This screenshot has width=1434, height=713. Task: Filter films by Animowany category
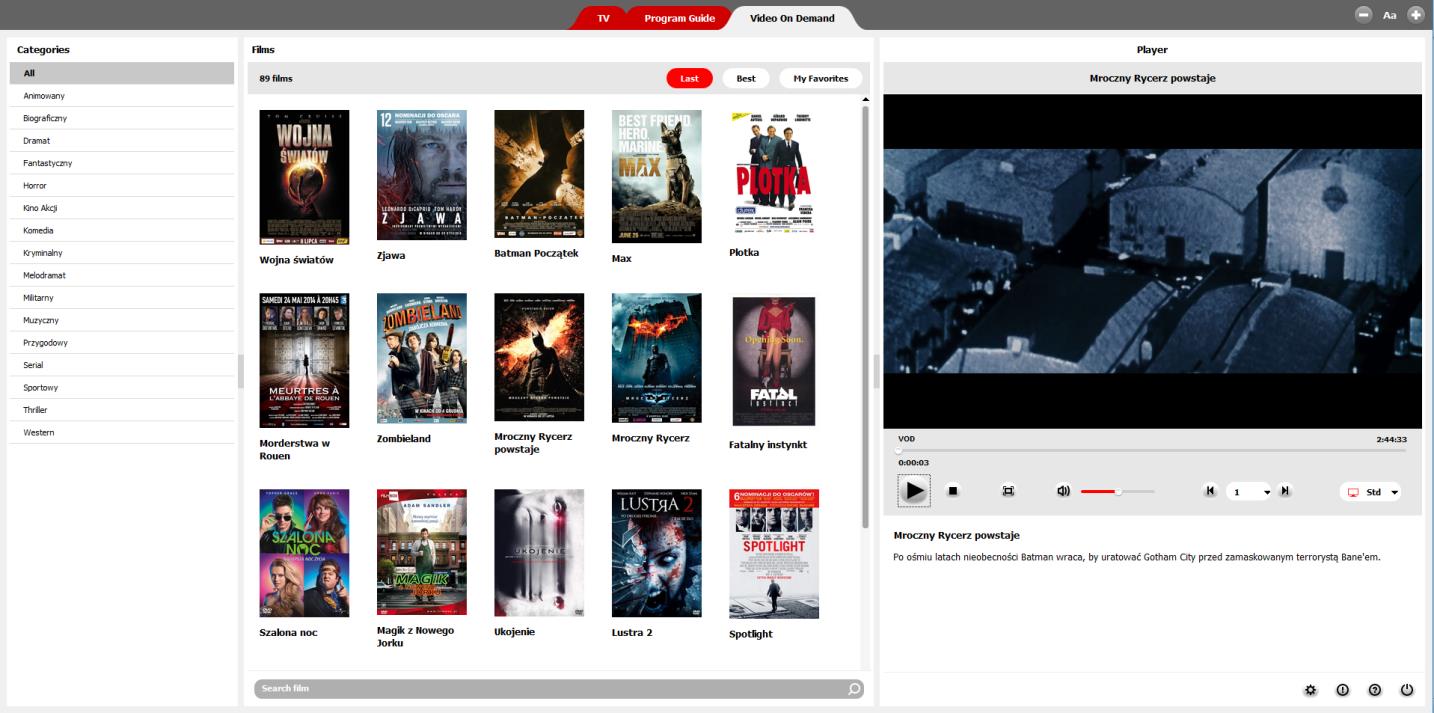[x=122, y=96]
